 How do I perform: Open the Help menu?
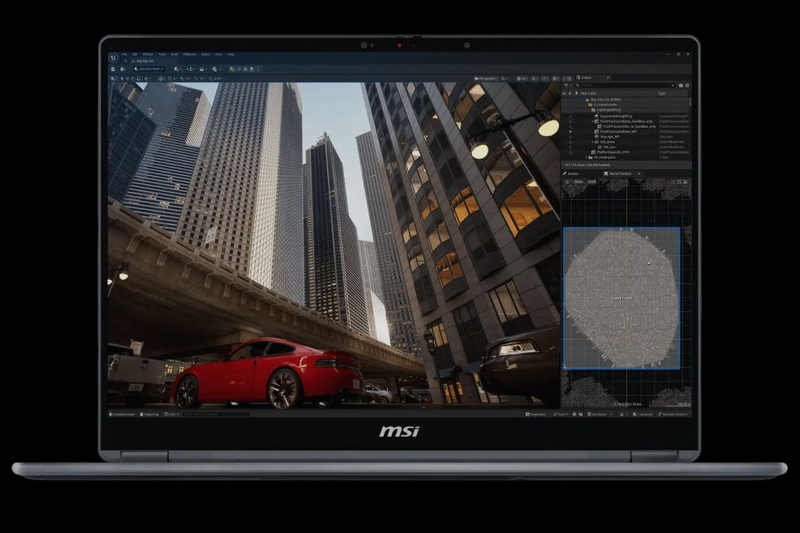[231, 54]
